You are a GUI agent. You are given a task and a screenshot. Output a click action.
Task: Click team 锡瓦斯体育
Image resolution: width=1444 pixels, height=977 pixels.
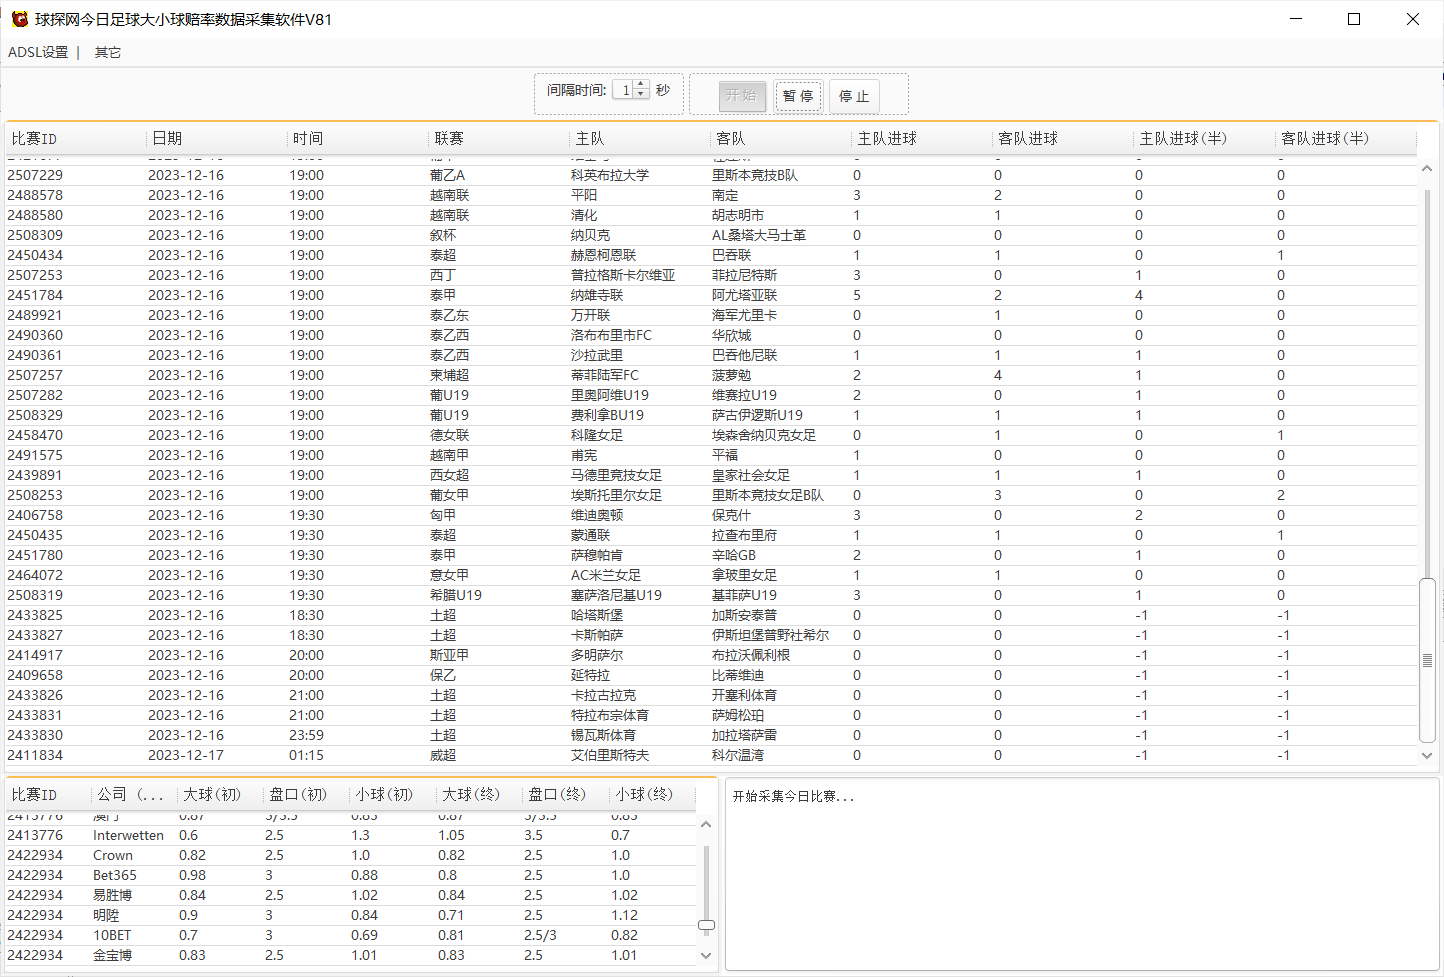tap(603, 735)
